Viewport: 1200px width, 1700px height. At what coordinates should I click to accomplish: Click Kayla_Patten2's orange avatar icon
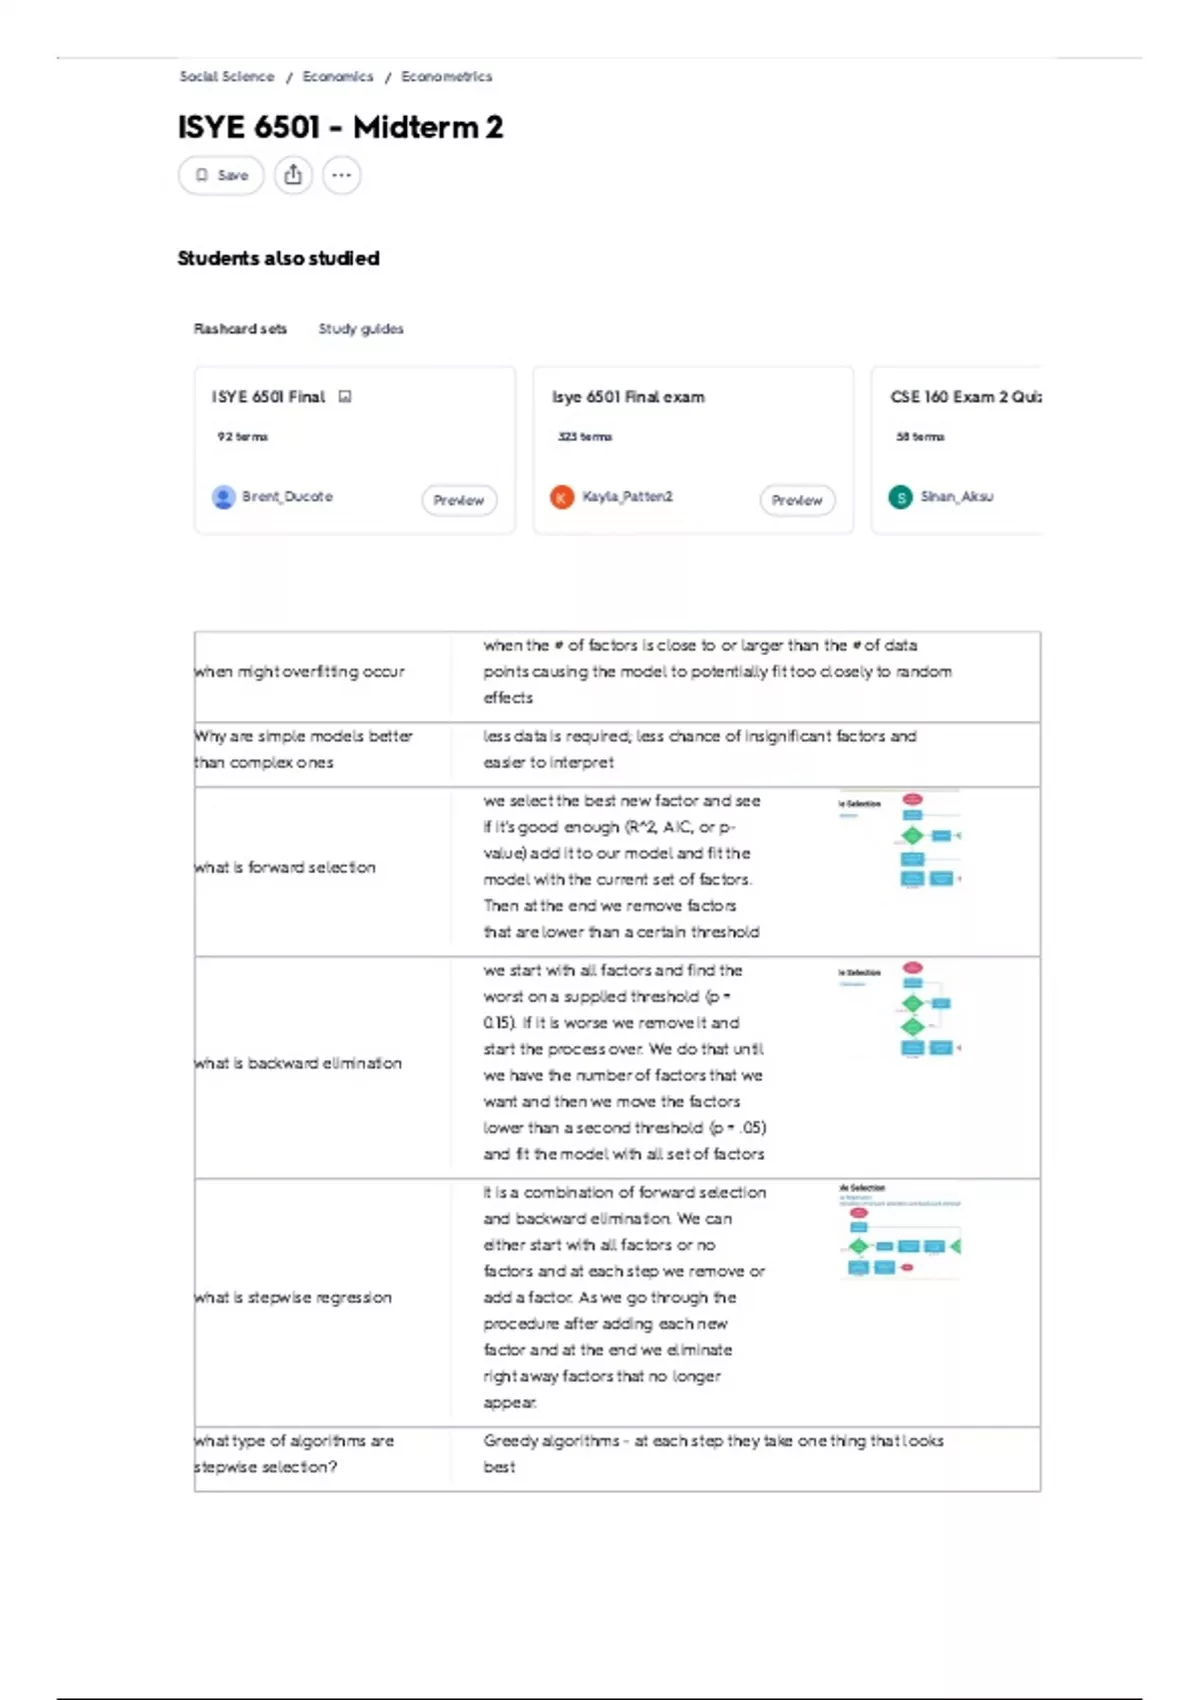(x=562, y=497)
